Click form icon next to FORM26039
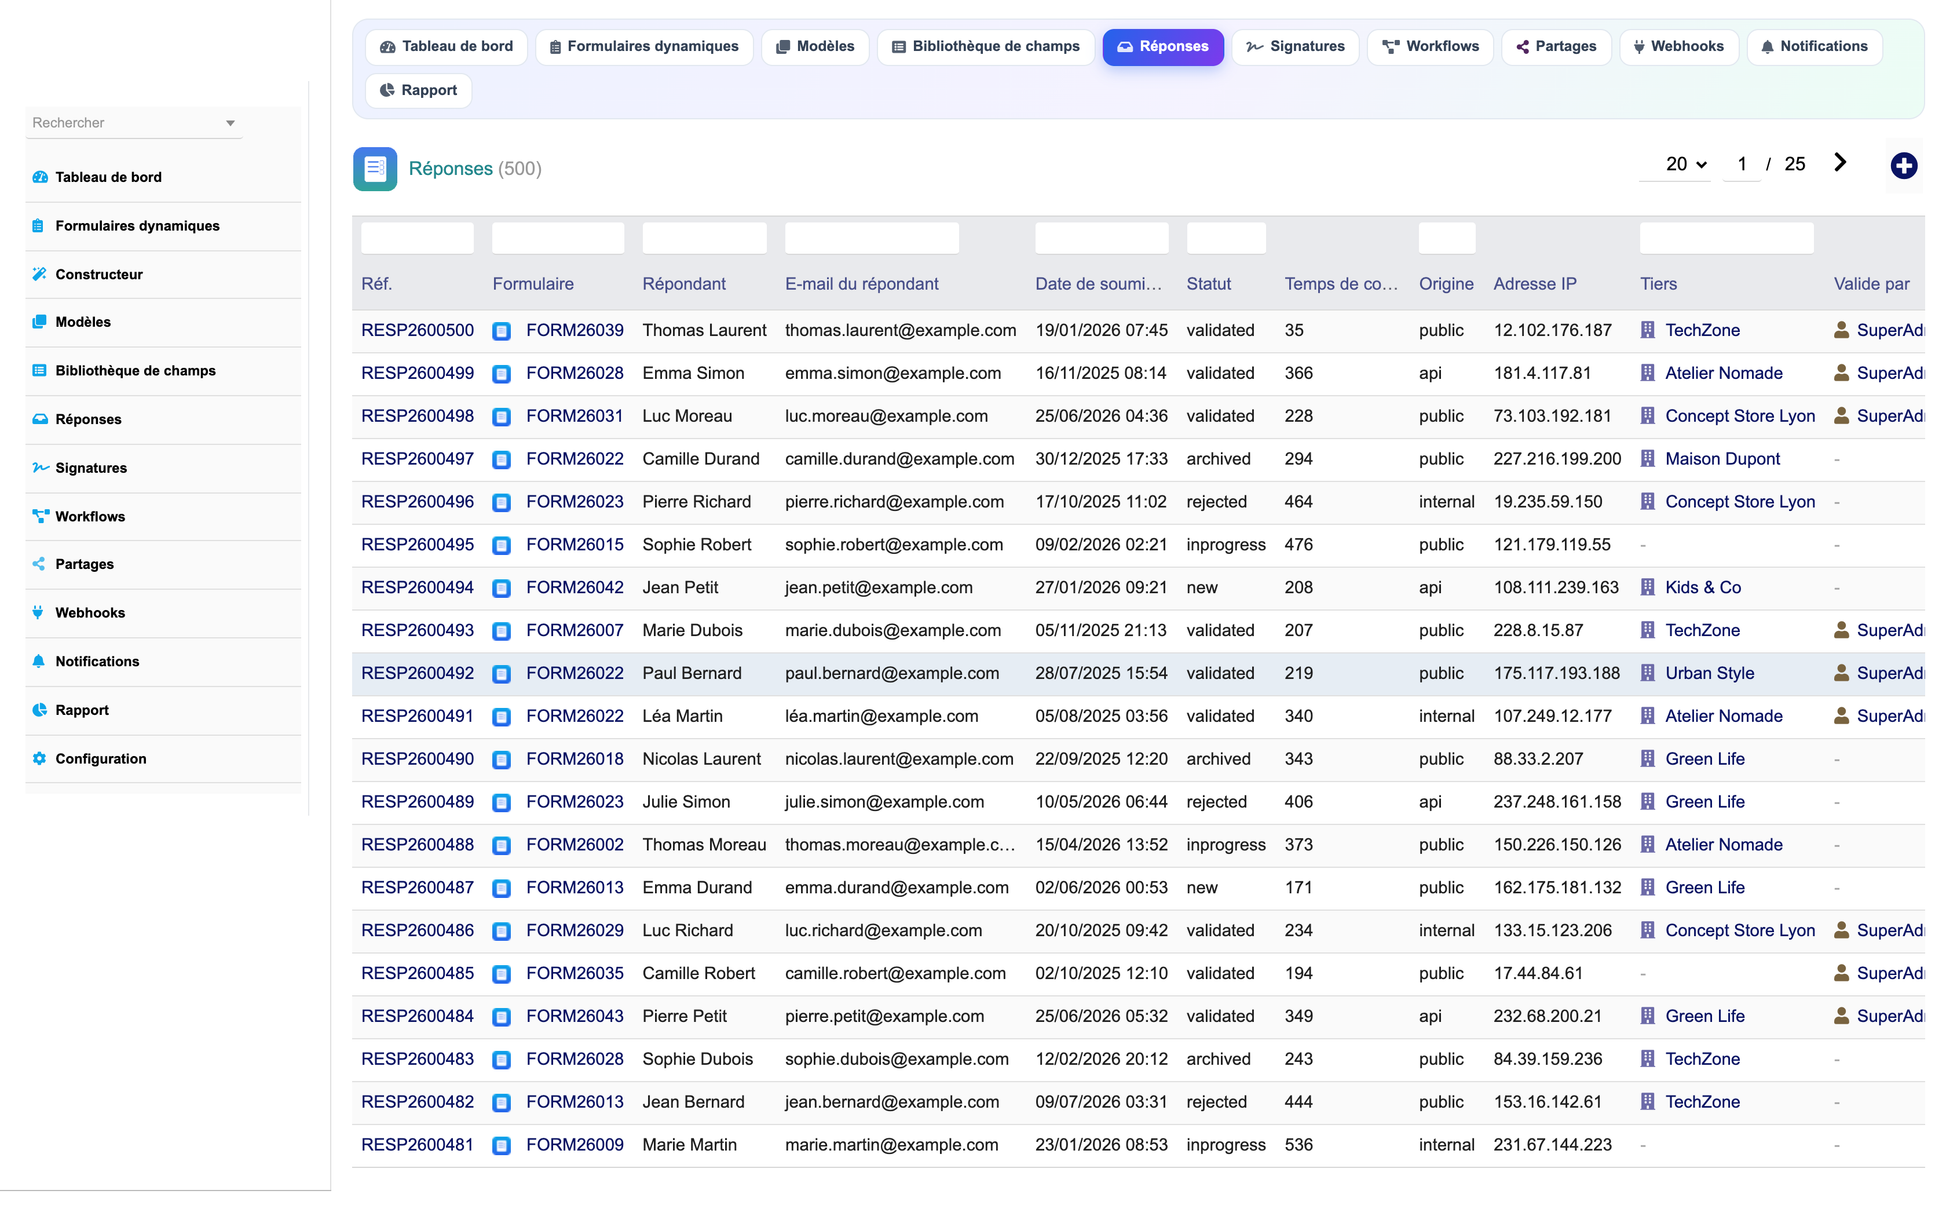Viewport: 1946px width, 1205px height. pyautogui.click(x=502, y=331)
